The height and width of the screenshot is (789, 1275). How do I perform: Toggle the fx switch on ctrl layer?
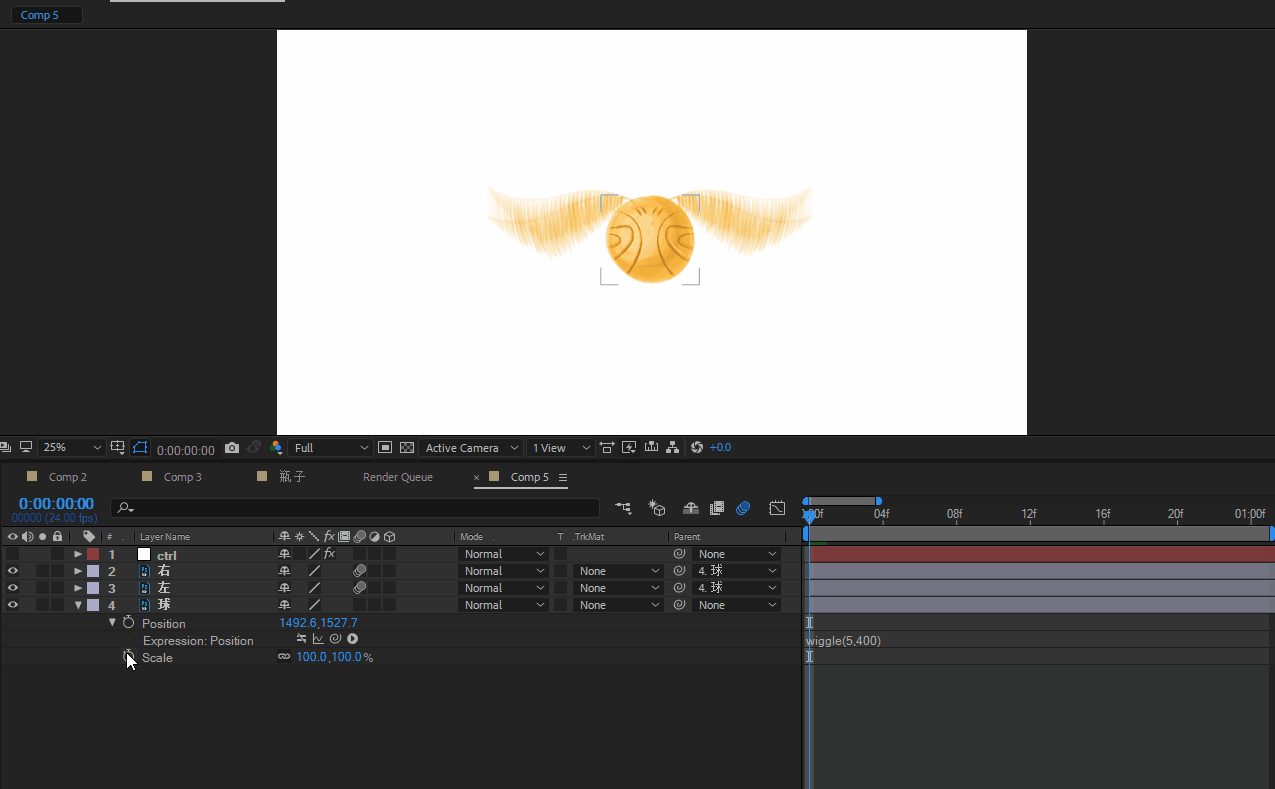pos(329,554)
